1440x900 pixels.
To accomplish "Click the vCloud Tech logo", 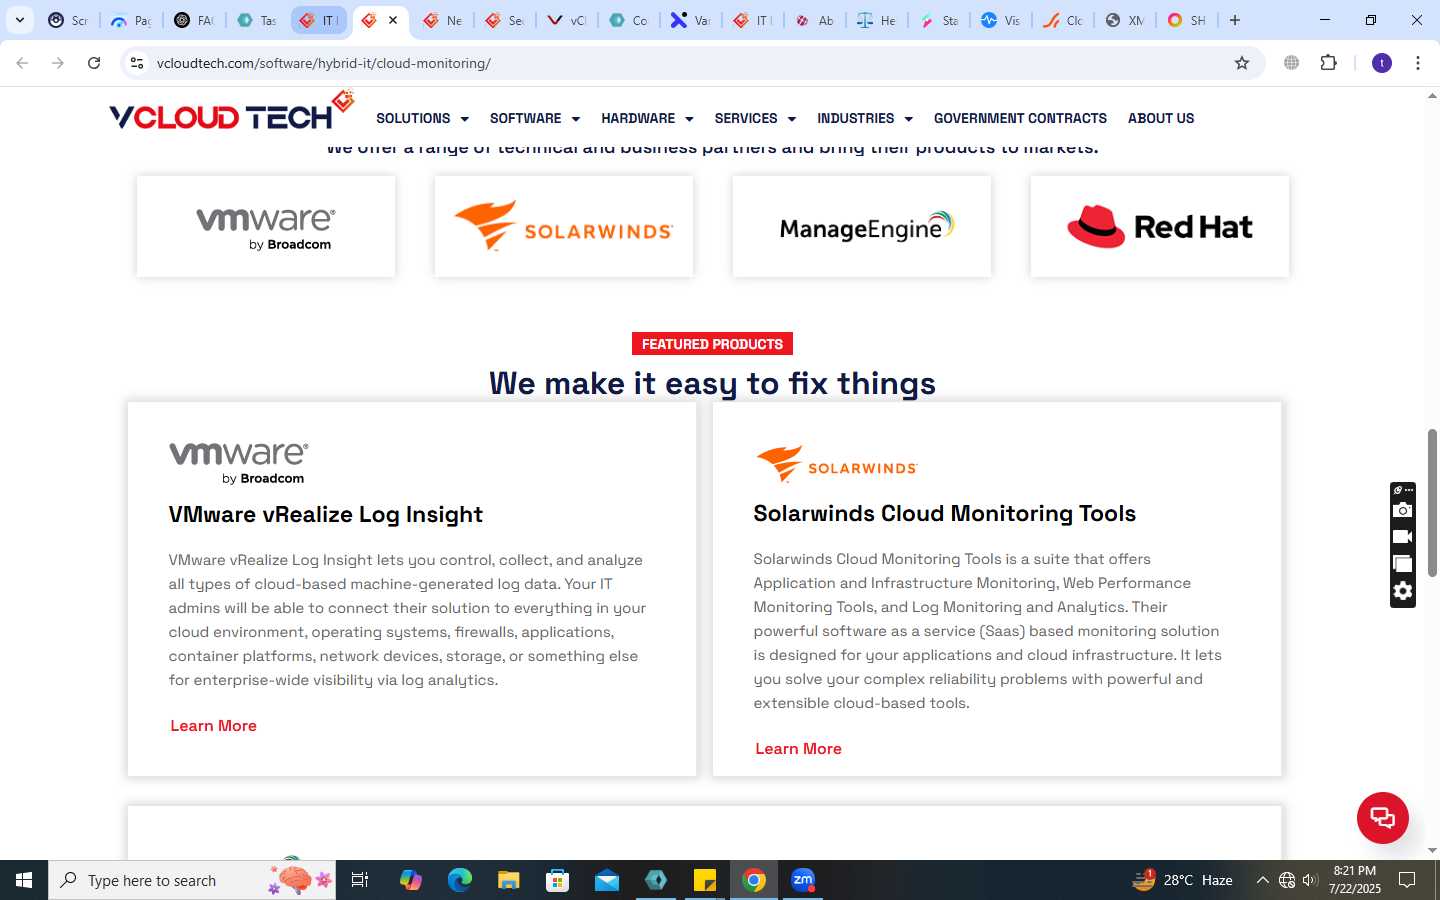I will [x=232, y=113].
